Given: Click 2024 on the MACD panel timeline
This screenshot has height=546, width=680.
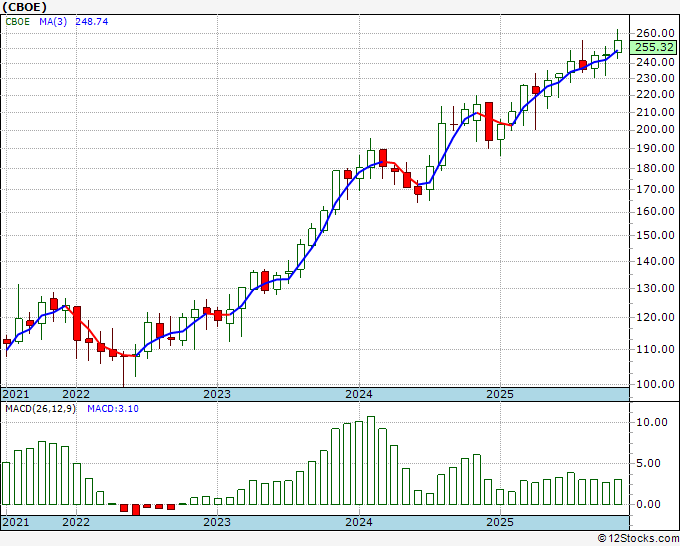Looking at the screenshot, I should pyautogui.click(x=358, y=522).
